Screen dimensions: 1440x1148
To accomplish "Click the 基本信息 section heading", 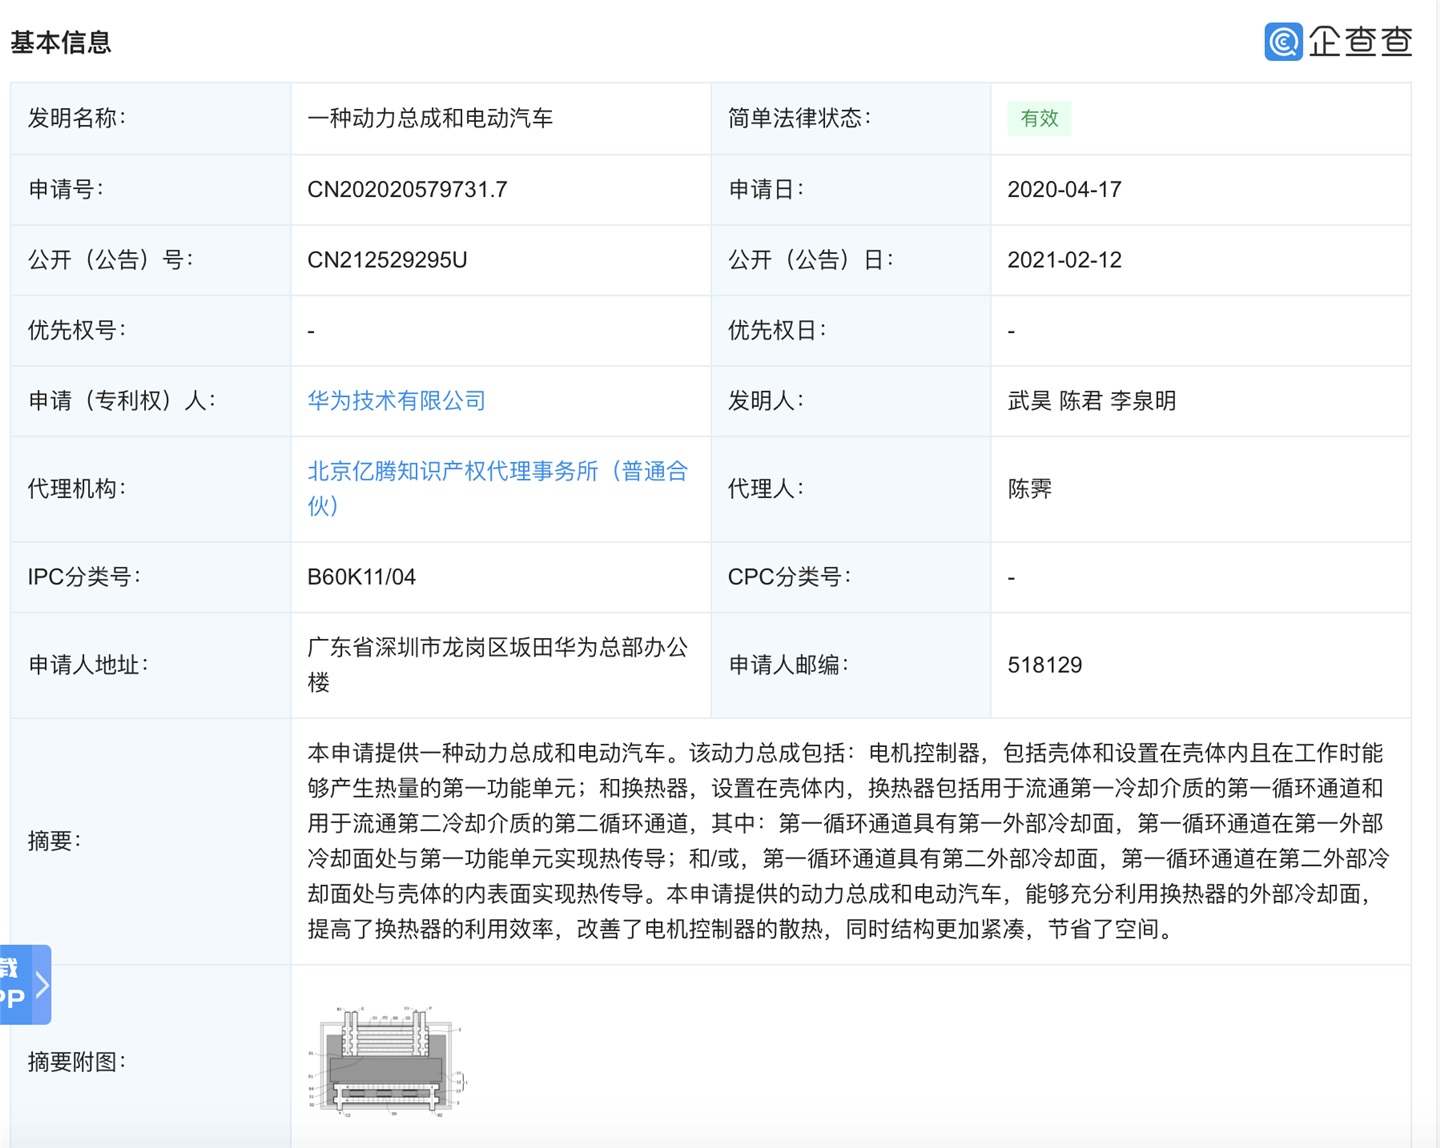I will click(x=61, y=42).
